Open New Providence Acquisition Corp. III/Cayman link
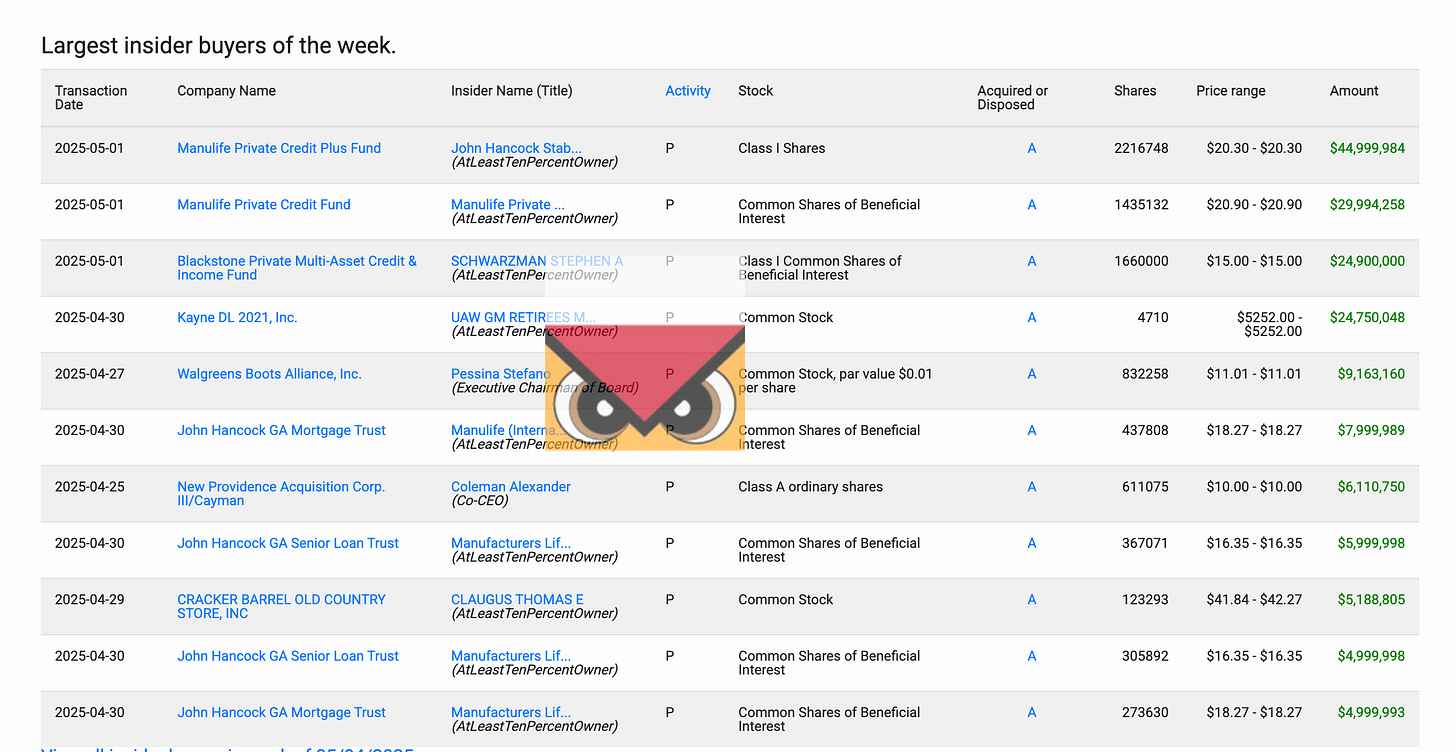Image resolution: width=1456 pixels, height=752 pixels. point(281,494)
